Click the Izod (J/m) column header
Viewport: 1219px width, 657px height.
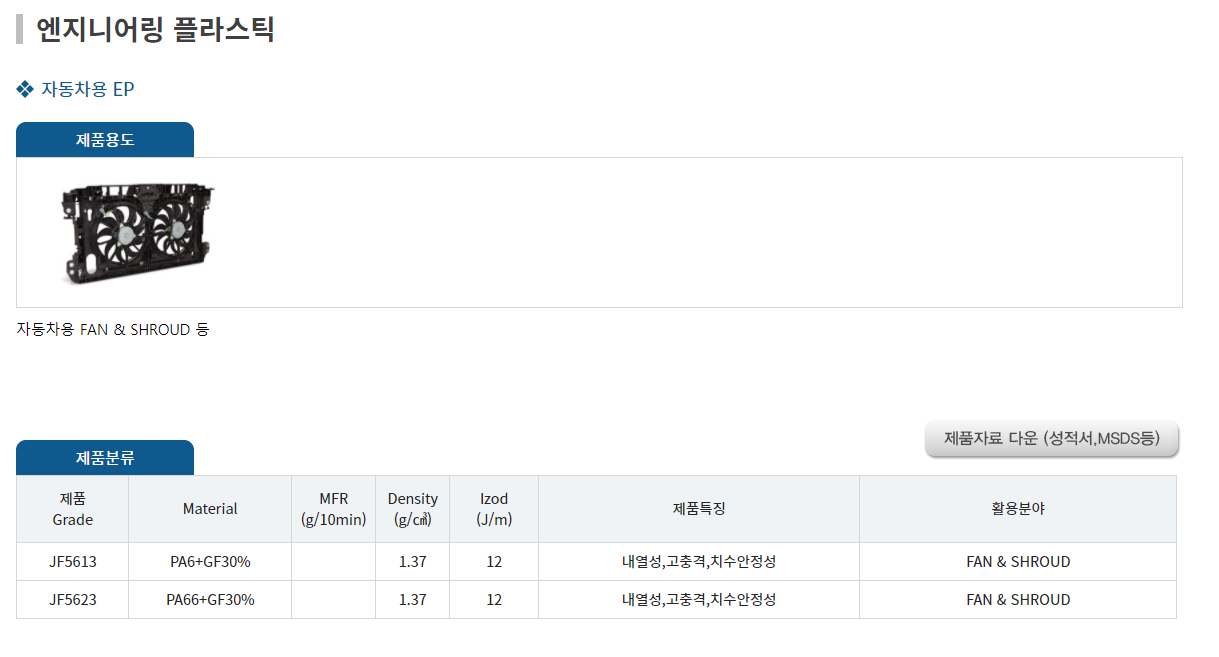(494, 509)
